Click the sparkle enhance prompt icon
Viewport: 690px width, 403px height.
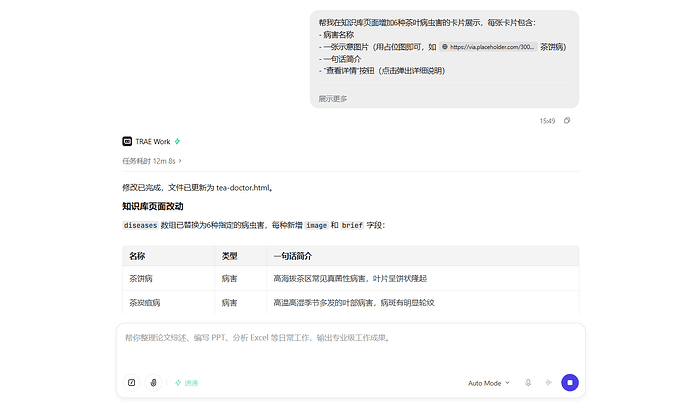(x=548, y=382)
